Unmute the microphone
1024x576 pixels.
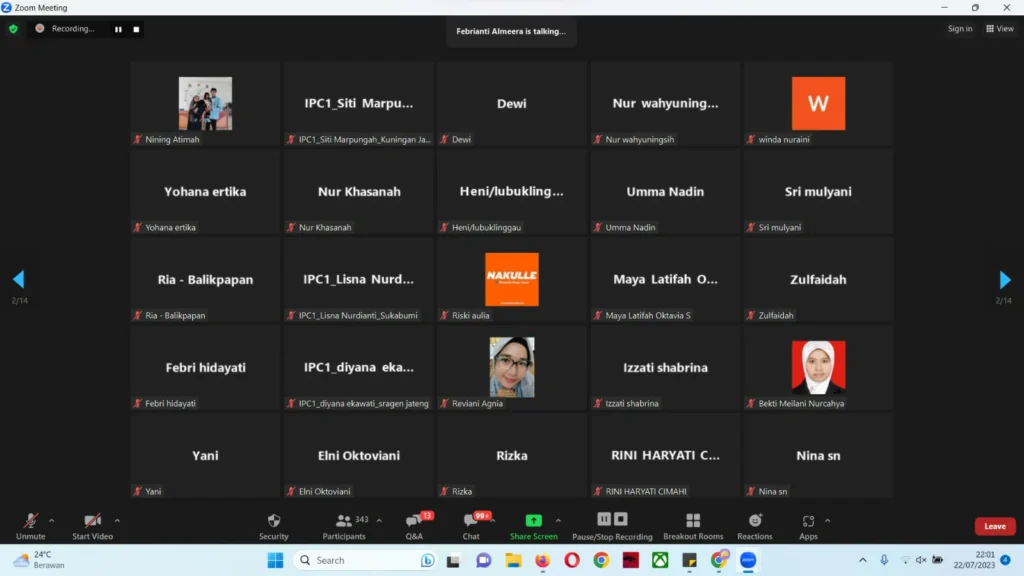coord(30,526)
